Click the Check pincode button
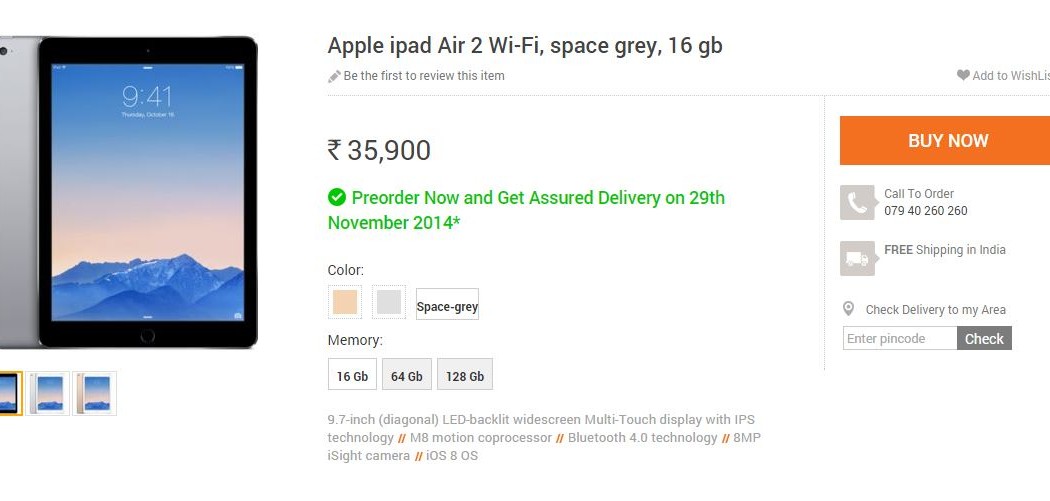This screenshot has height=501, width=1050. coord(984,339)
